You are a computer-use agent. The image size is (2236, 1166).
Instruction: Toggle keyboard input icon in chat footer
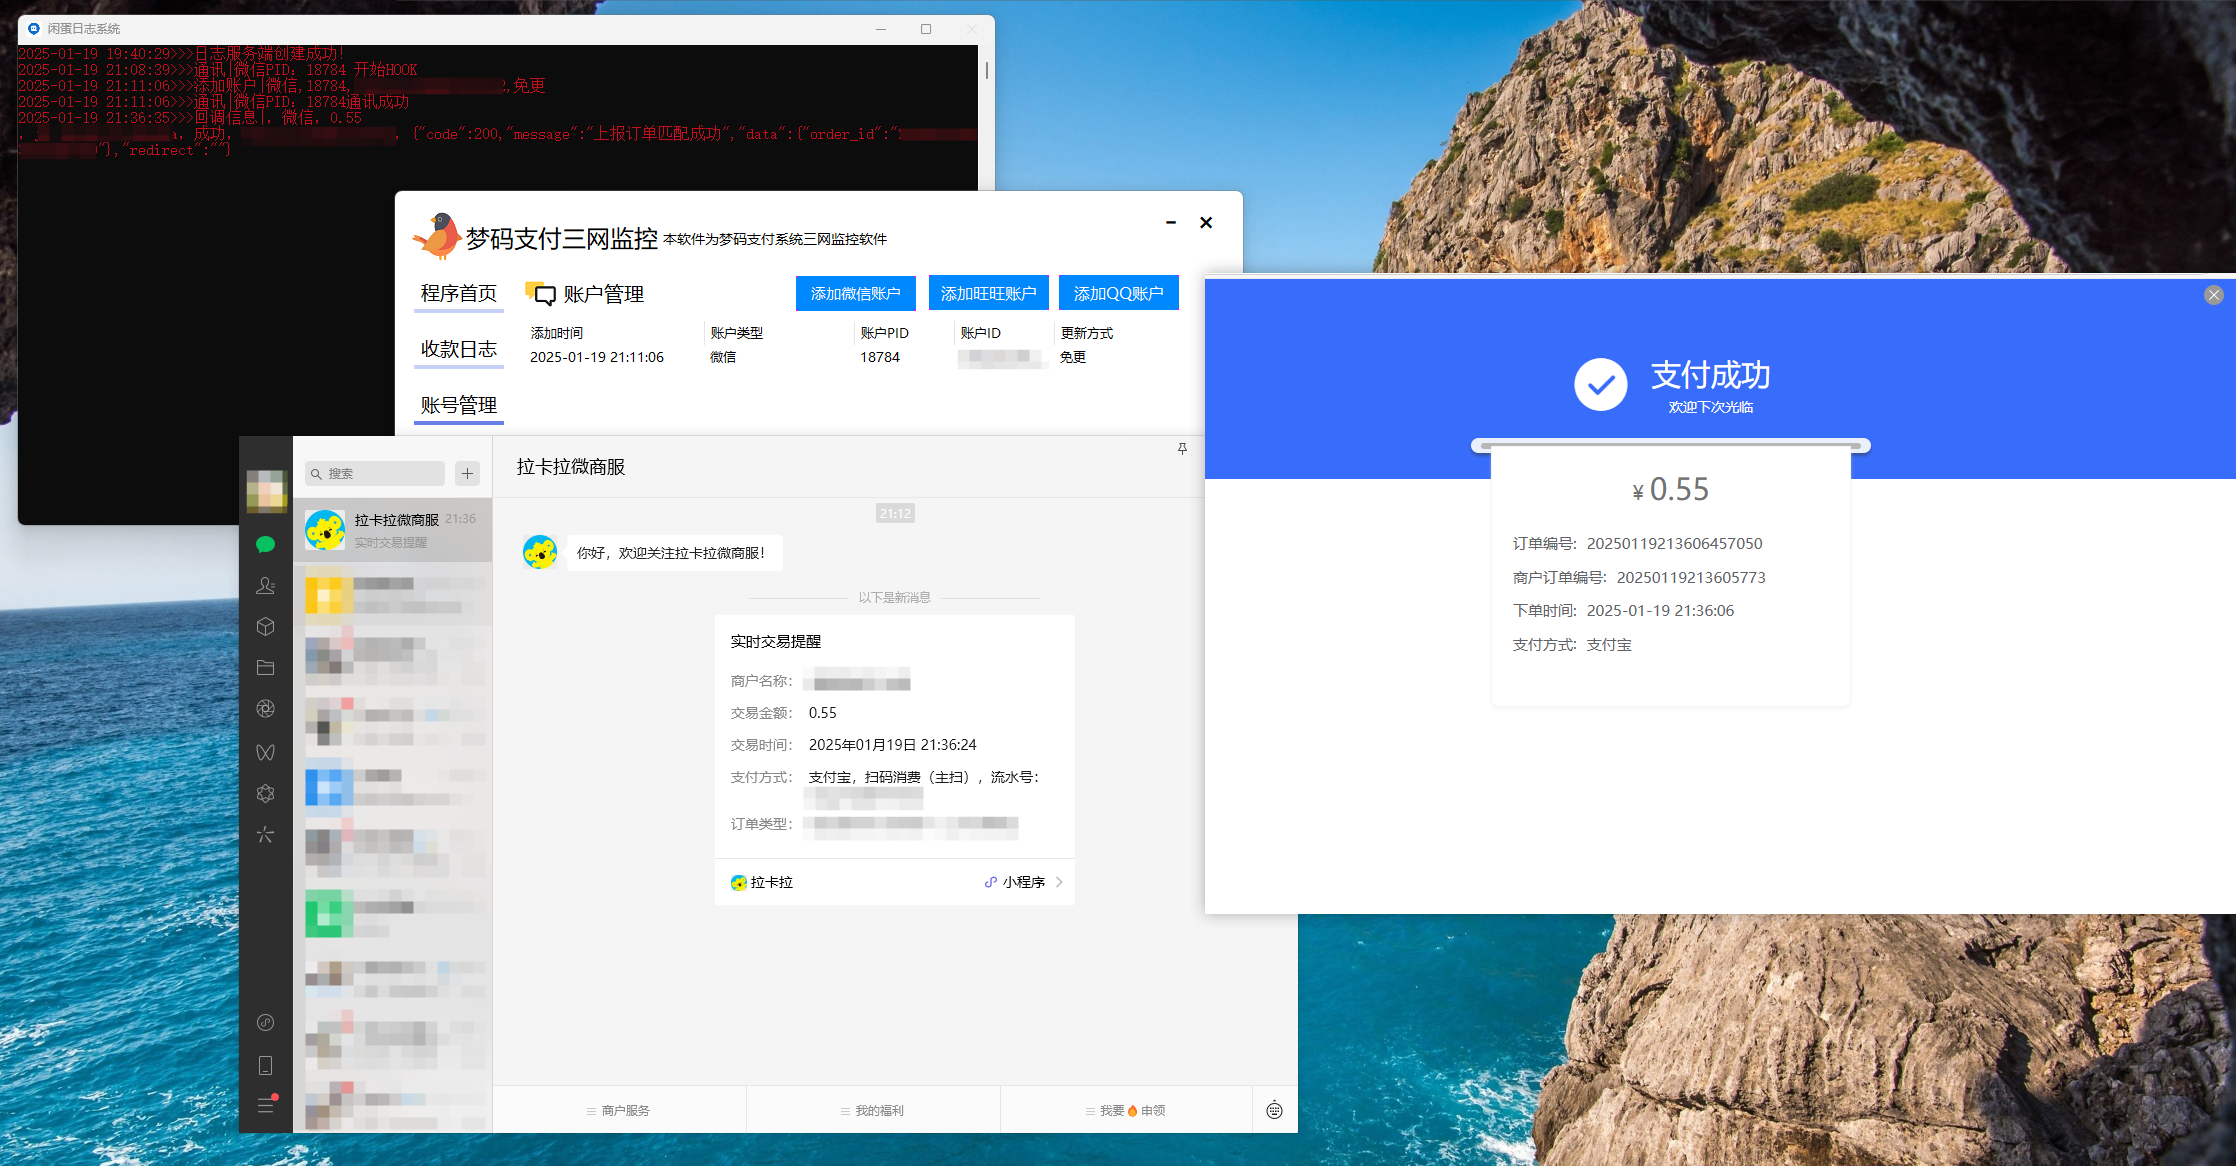coord(1274,1110)
